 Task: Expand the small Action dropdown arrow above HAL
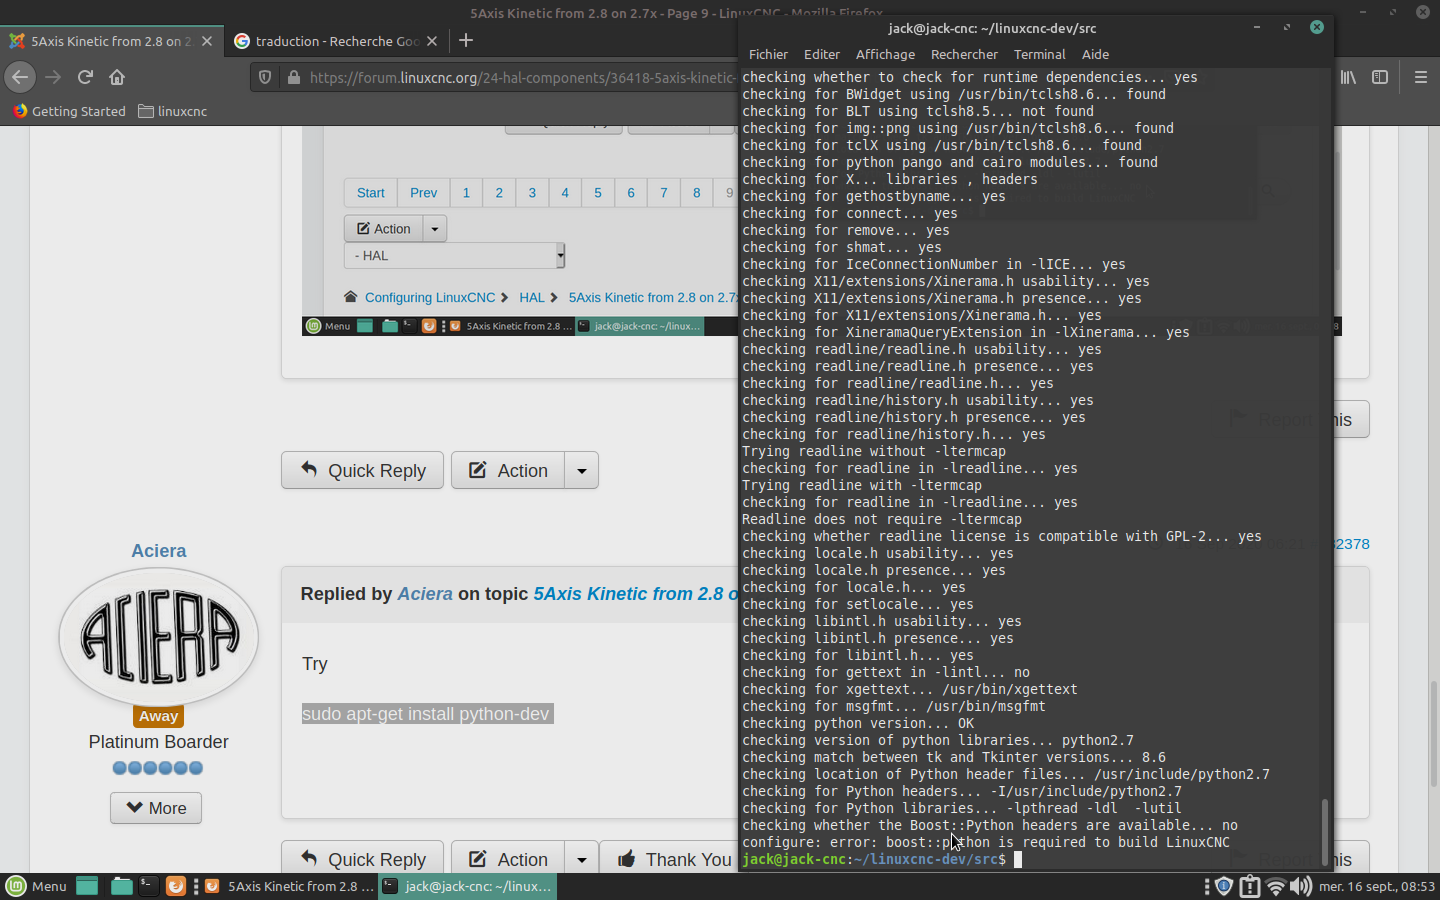(x=434, y=229)
